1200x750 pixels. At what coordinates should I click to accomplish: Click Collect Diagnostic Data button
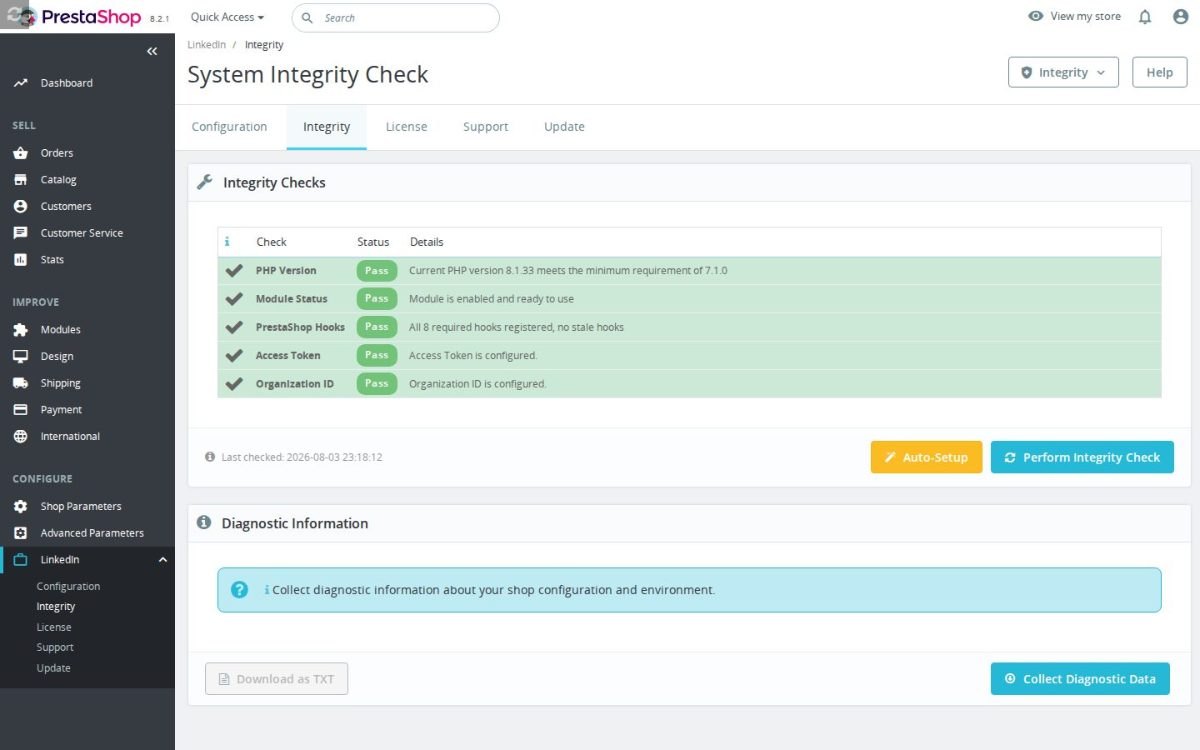1080,678
